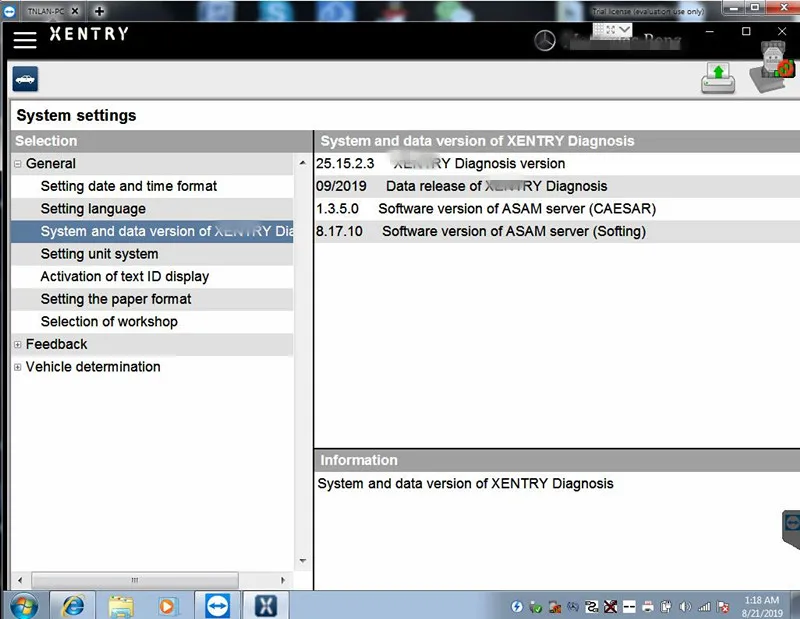Click the selection list scroll-down arrow

303,561
